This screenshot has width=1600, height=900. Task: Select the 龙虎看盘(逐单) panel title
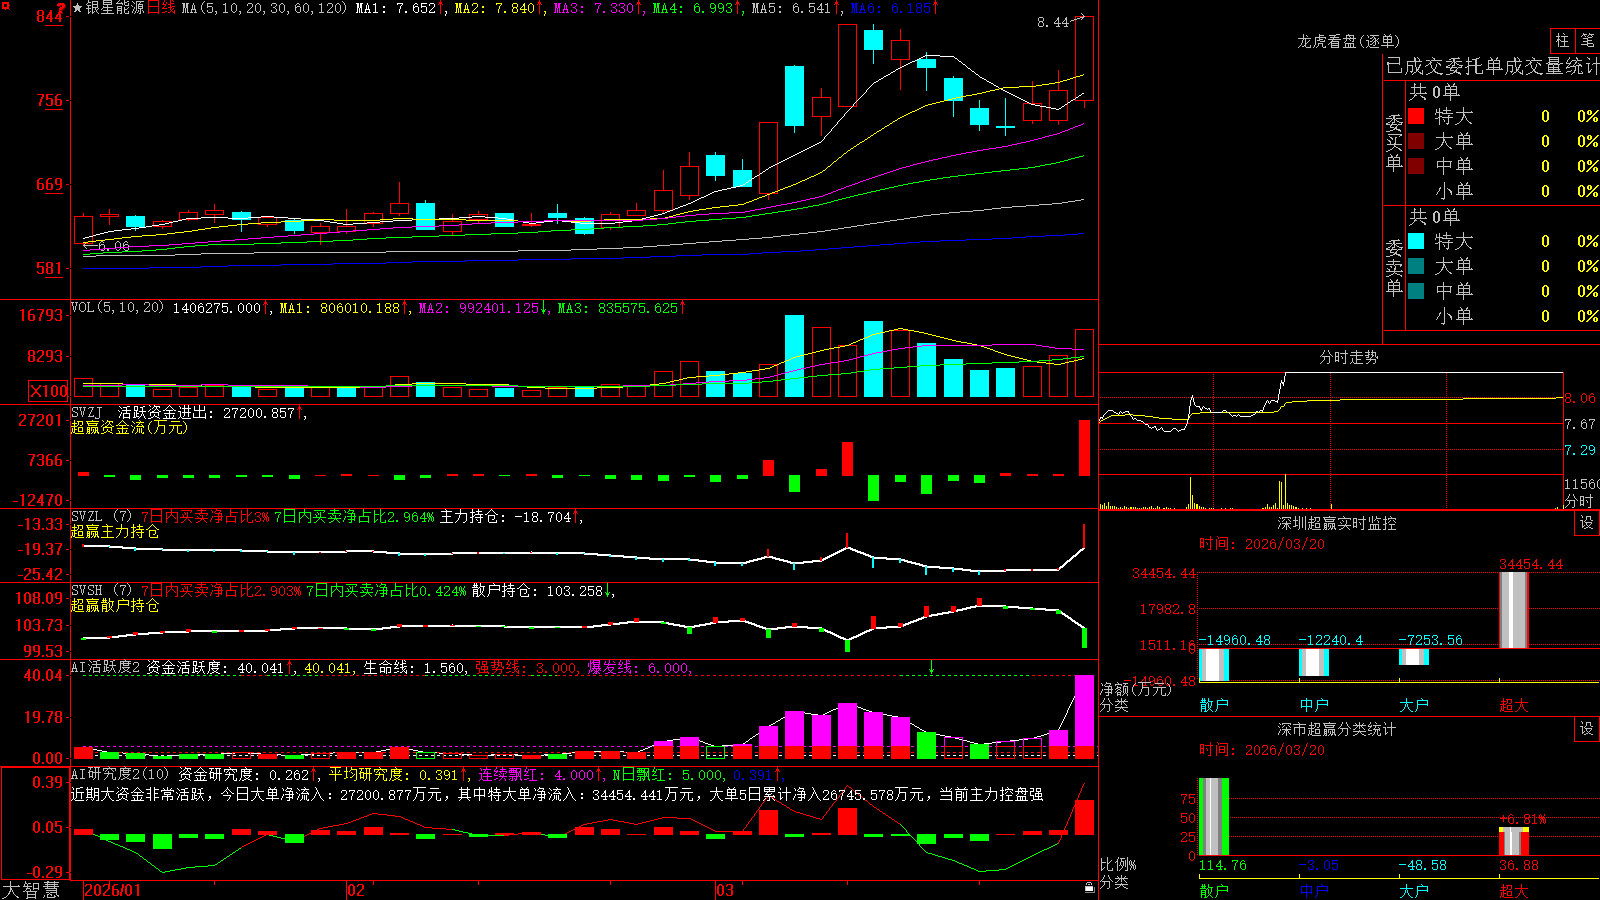click(1348, 41)
